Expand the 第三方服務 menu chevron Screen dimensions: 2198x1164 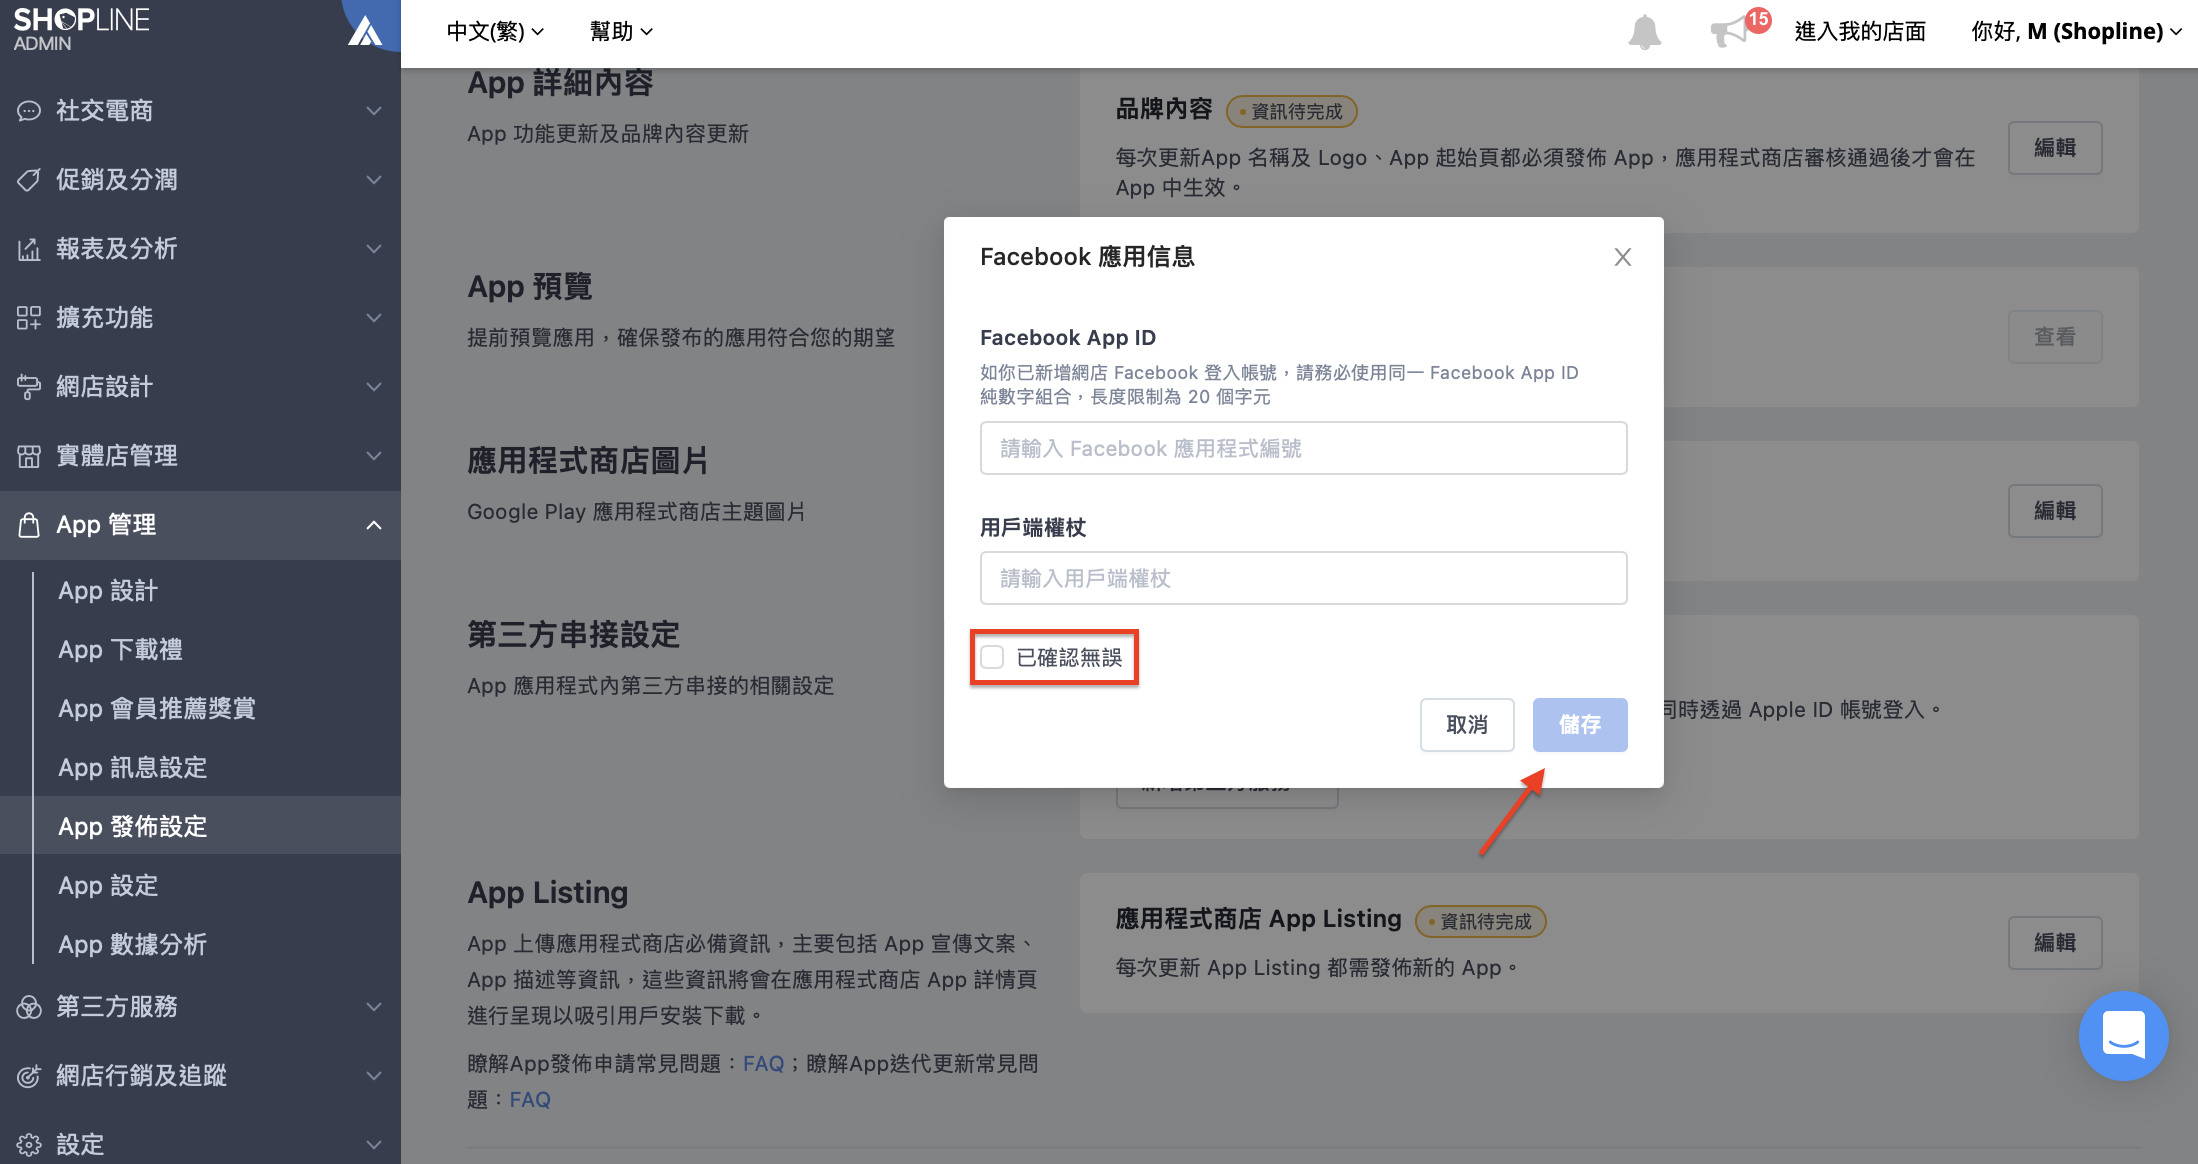click(x=374, y=1007)
